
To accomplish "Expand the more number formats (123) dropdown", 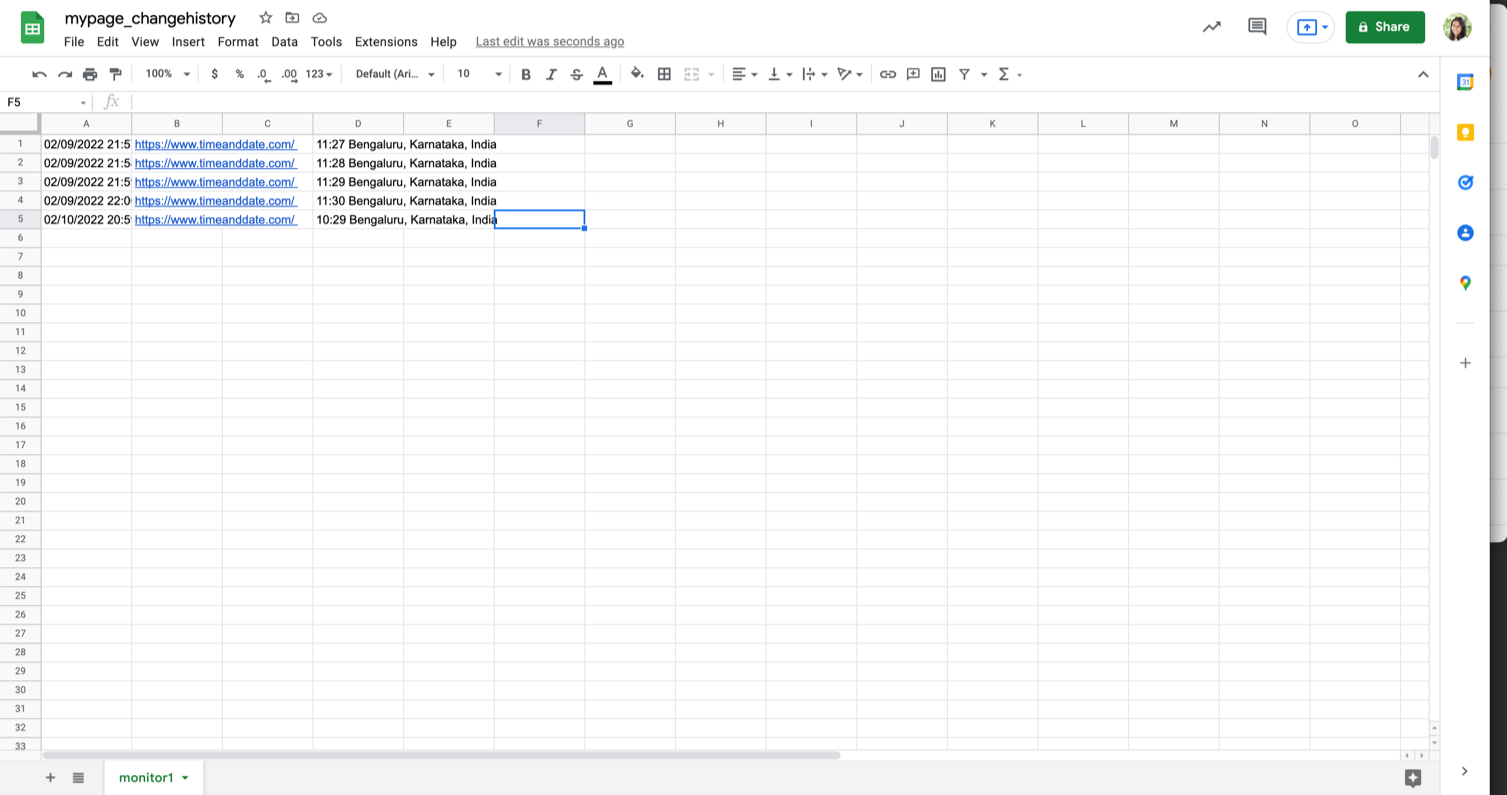I will coord(317,74).
